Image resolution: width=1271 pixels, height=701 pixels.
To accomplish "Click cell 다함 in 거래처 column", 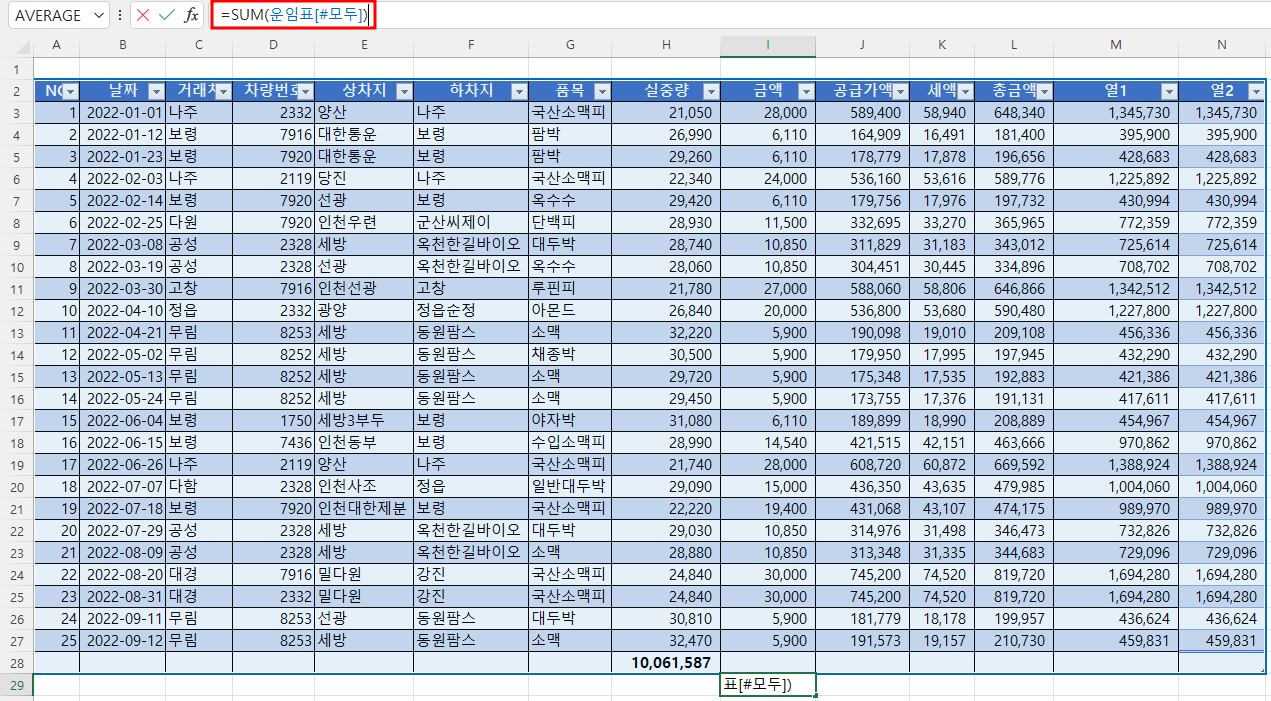I will click(199, 487).
